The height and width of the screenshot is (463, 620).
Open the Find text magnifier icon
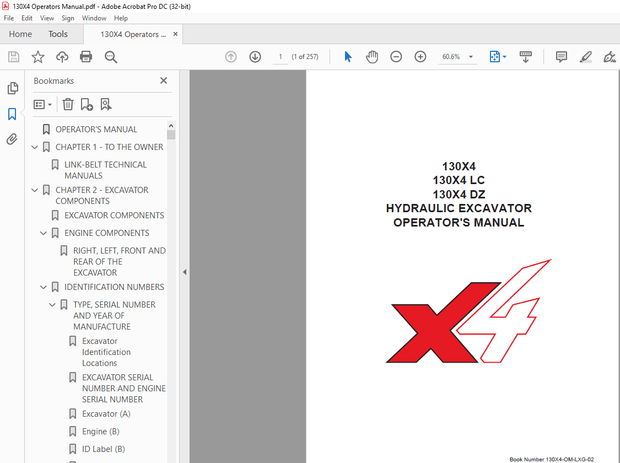111,57
